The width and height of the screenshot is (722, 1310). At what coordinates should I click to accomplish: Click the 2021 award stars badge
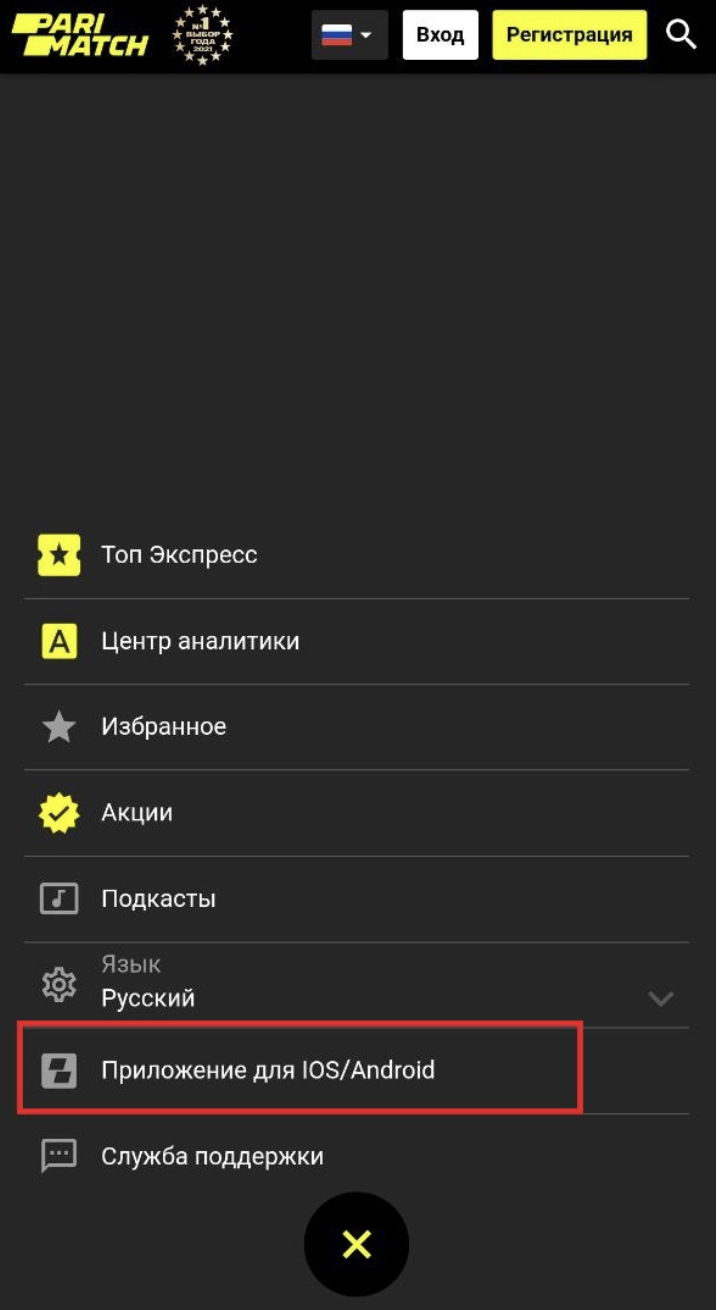[203, 35]
